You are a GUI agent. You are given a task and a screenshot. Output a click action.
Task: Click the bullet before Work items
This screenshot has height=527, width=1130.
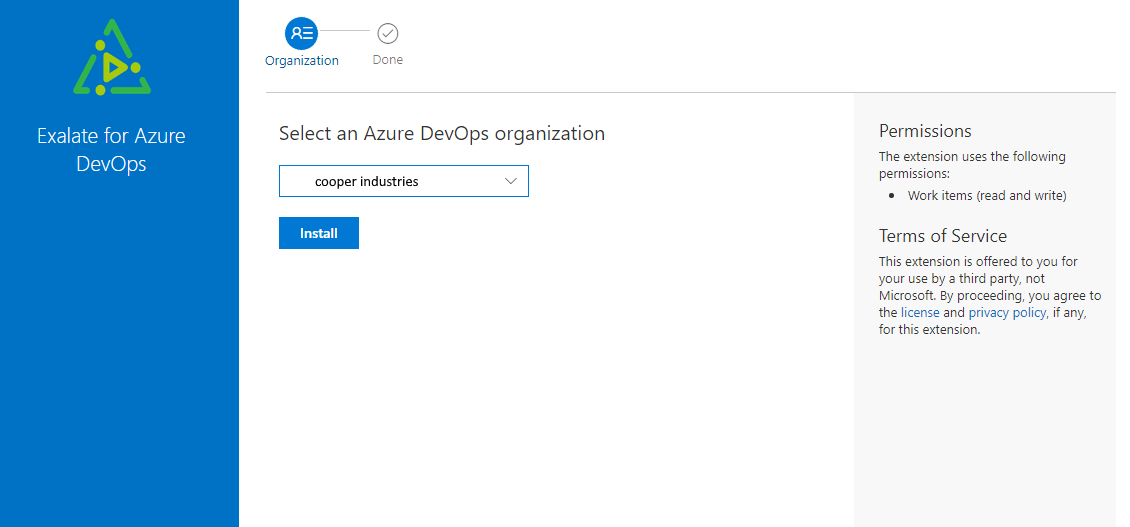[x=891, y=196]
